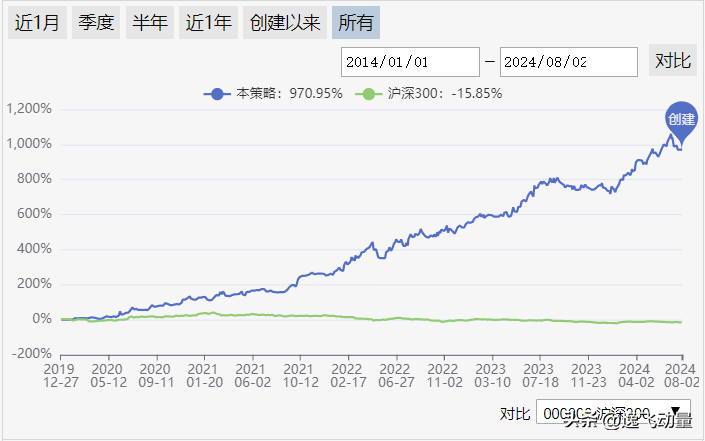Viewport: 705px width, 441px height.
Task: Click the 600% y-axis label
Action: click(x=34, y=214)
